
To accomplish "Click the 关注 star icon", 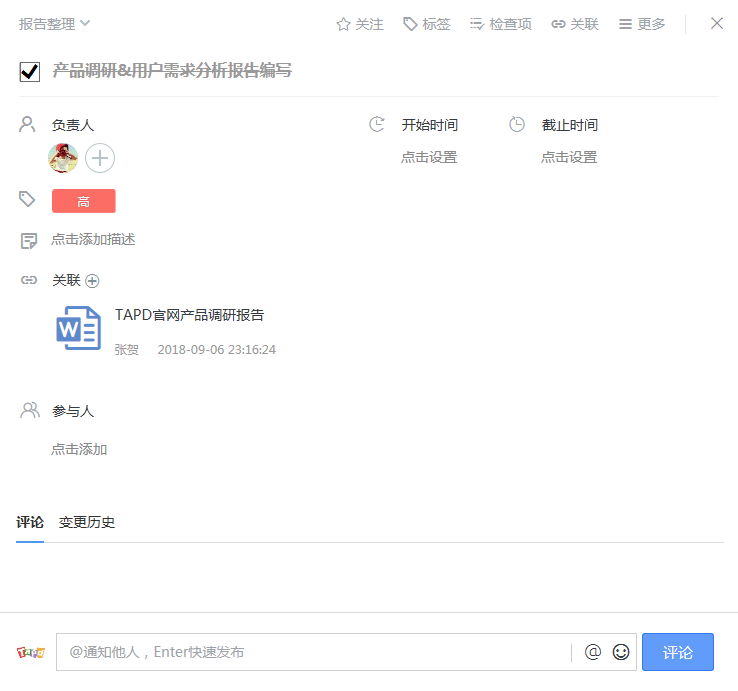I will coord(344,24).
